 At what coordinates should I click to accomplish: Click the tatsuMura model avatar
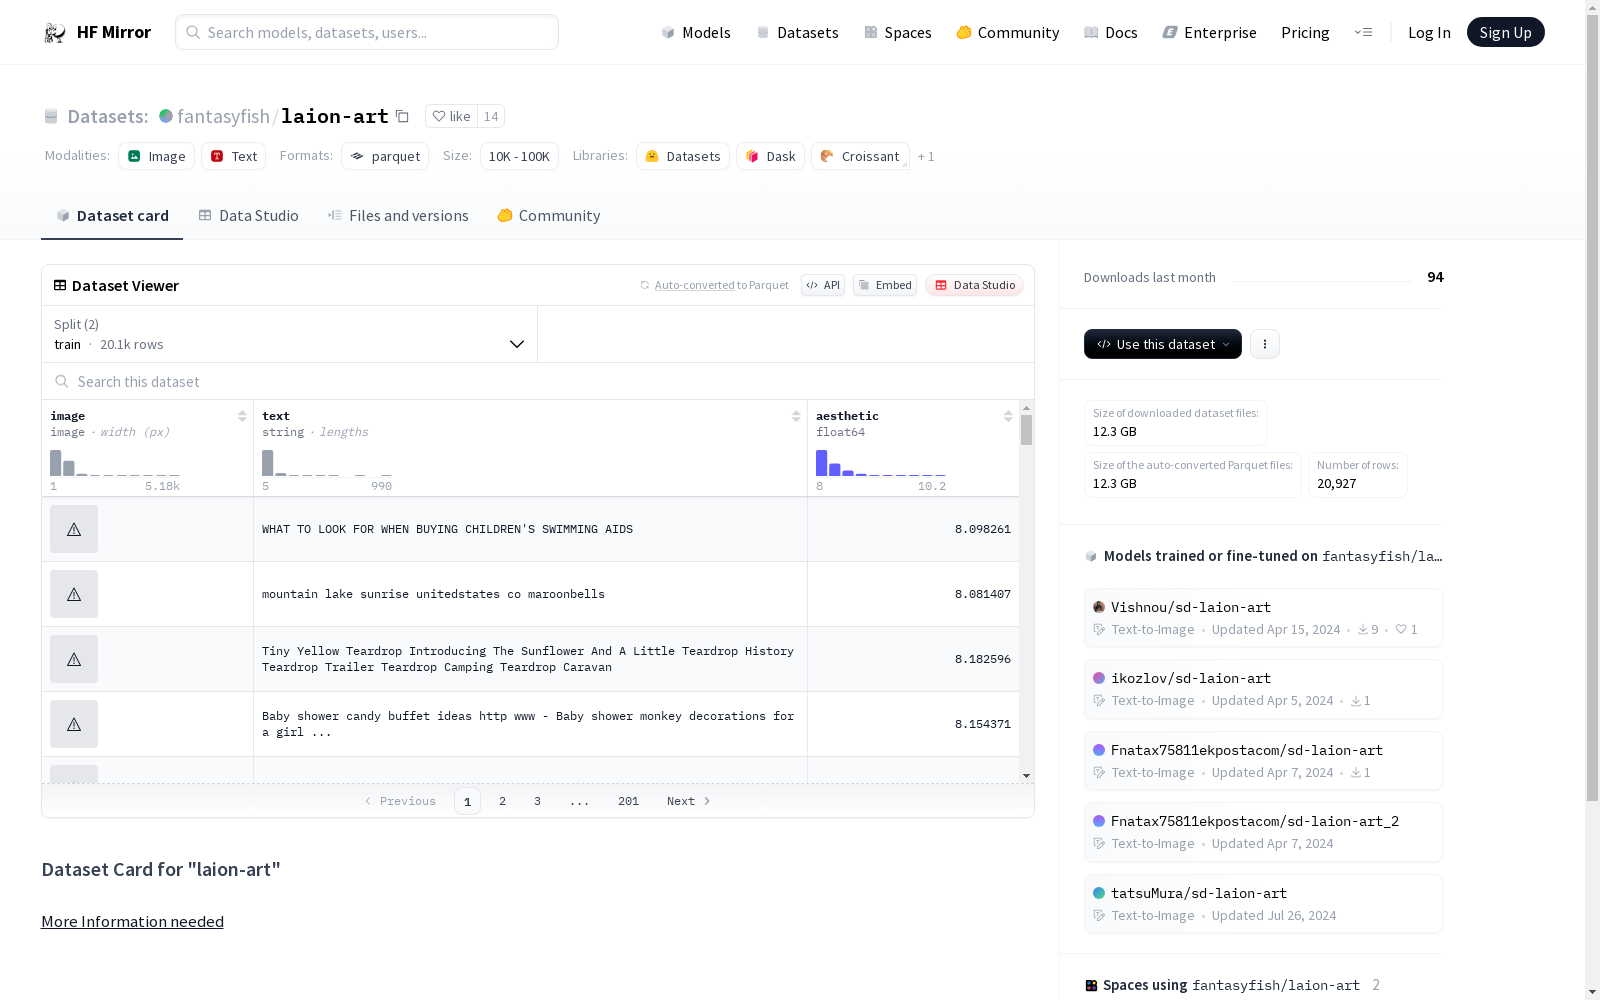(1099, 893)
